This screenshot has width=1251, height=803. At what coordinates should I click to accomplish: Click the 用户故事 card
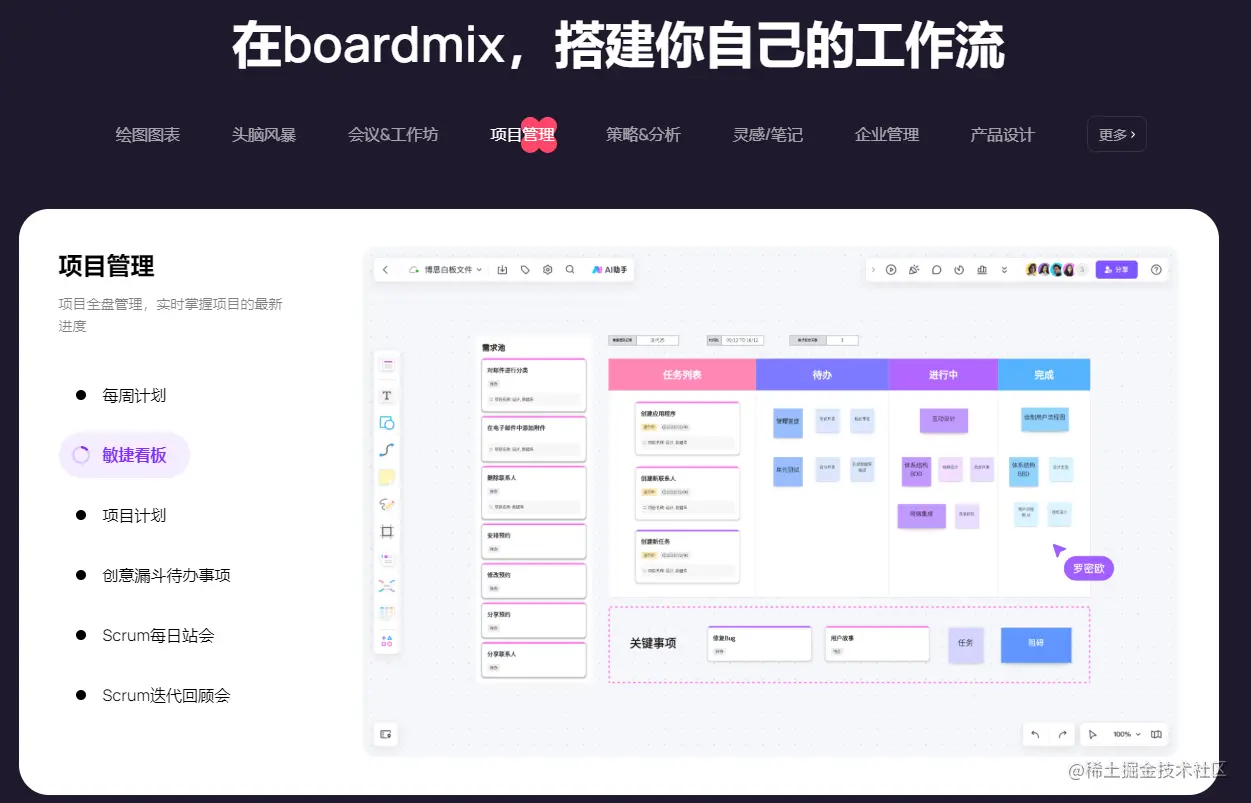tap(877, 643)
